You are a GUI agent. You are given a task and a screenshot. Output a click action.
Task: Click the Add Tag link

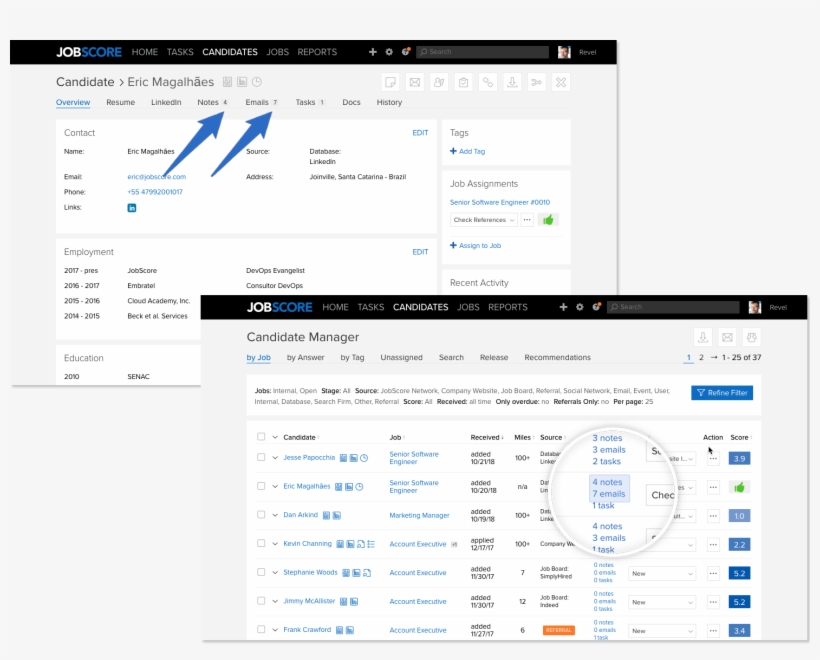pos(468,151)
